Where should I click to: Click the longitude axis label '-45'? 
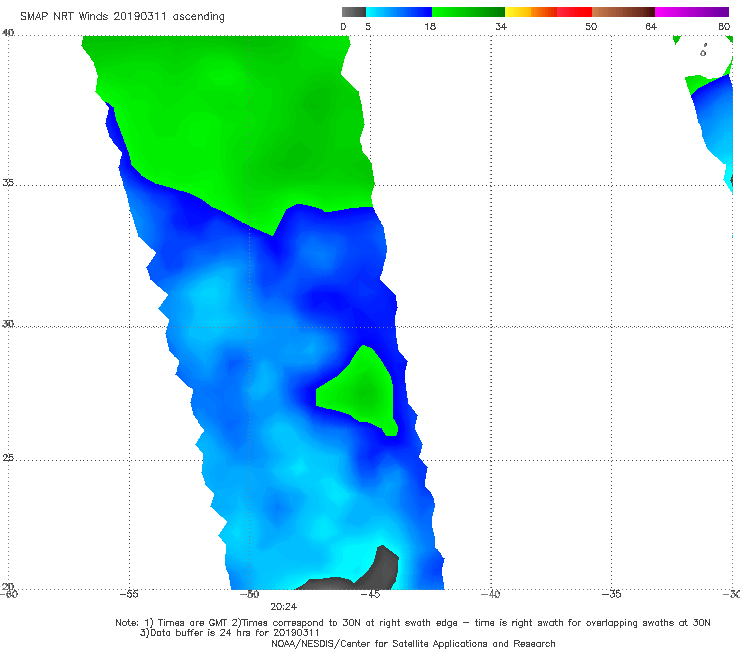pos(370,594)
